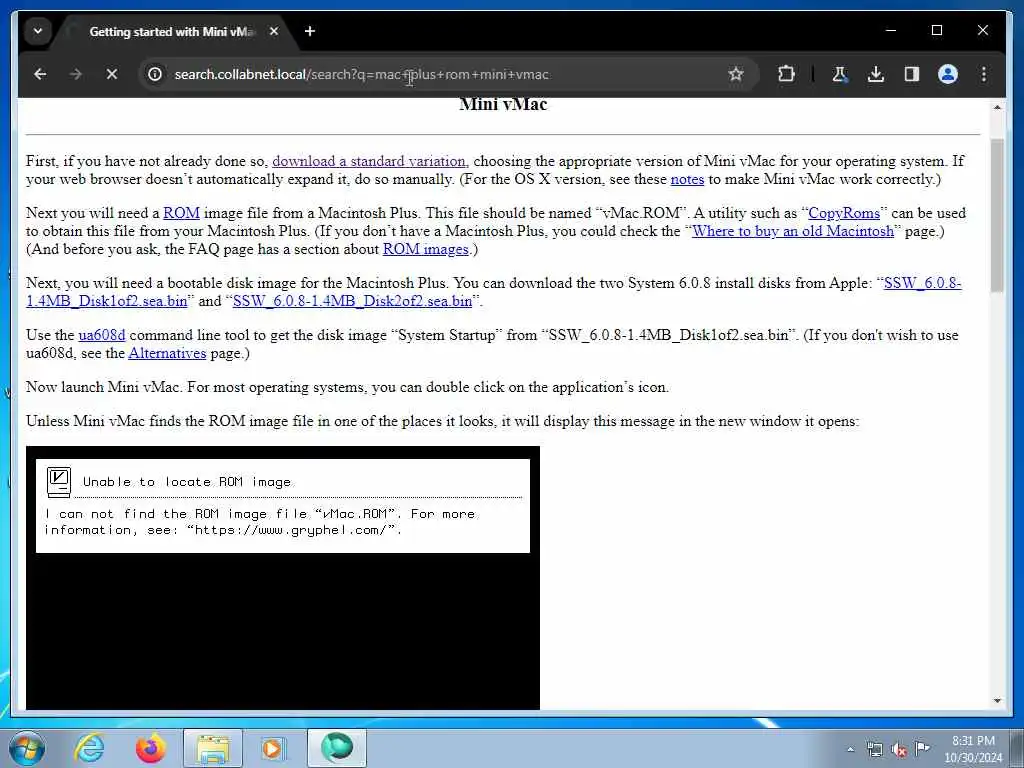The height and width of the screenshot is (768, 1024).
Task: View site information icon in address bar
Action: pyautogui.click(x=155, y=74)
